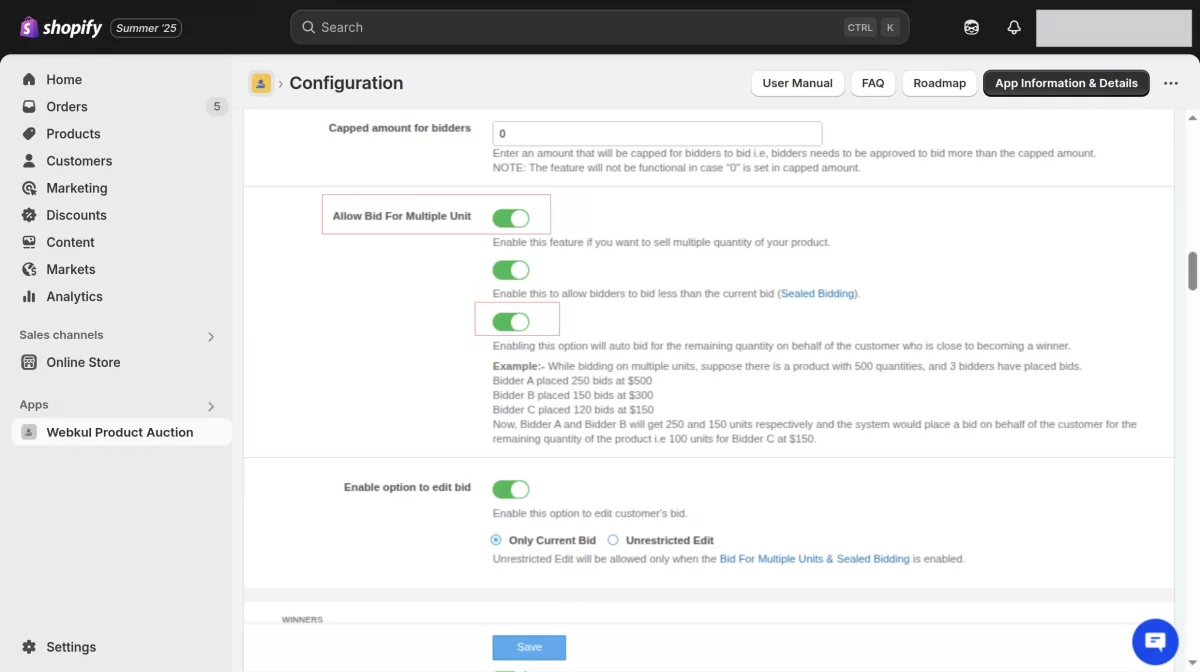1200x672 pixels.
Task: Click the Save button
Action: click(x=529, y=647)
